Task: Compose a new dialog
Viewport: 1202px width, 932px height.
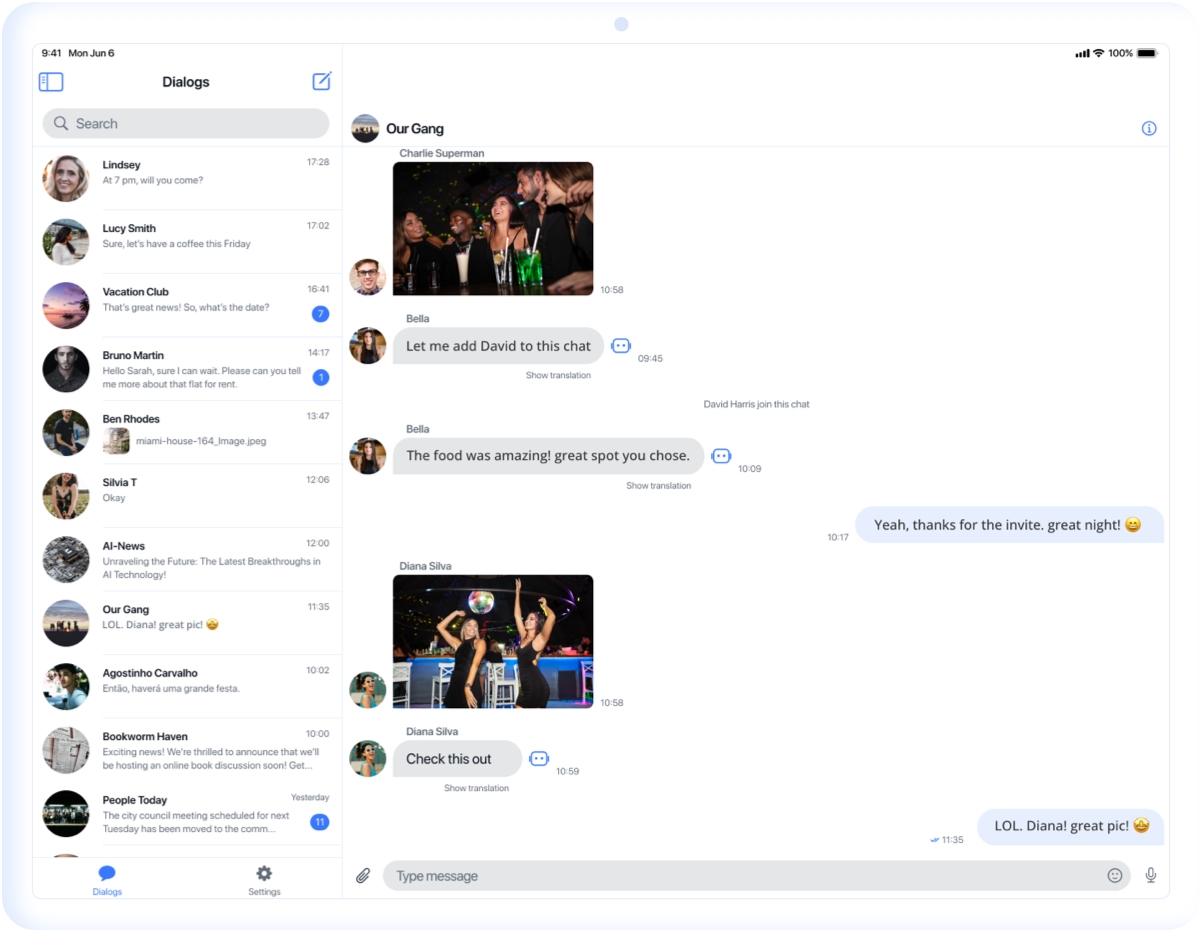Action: point(321,81)
